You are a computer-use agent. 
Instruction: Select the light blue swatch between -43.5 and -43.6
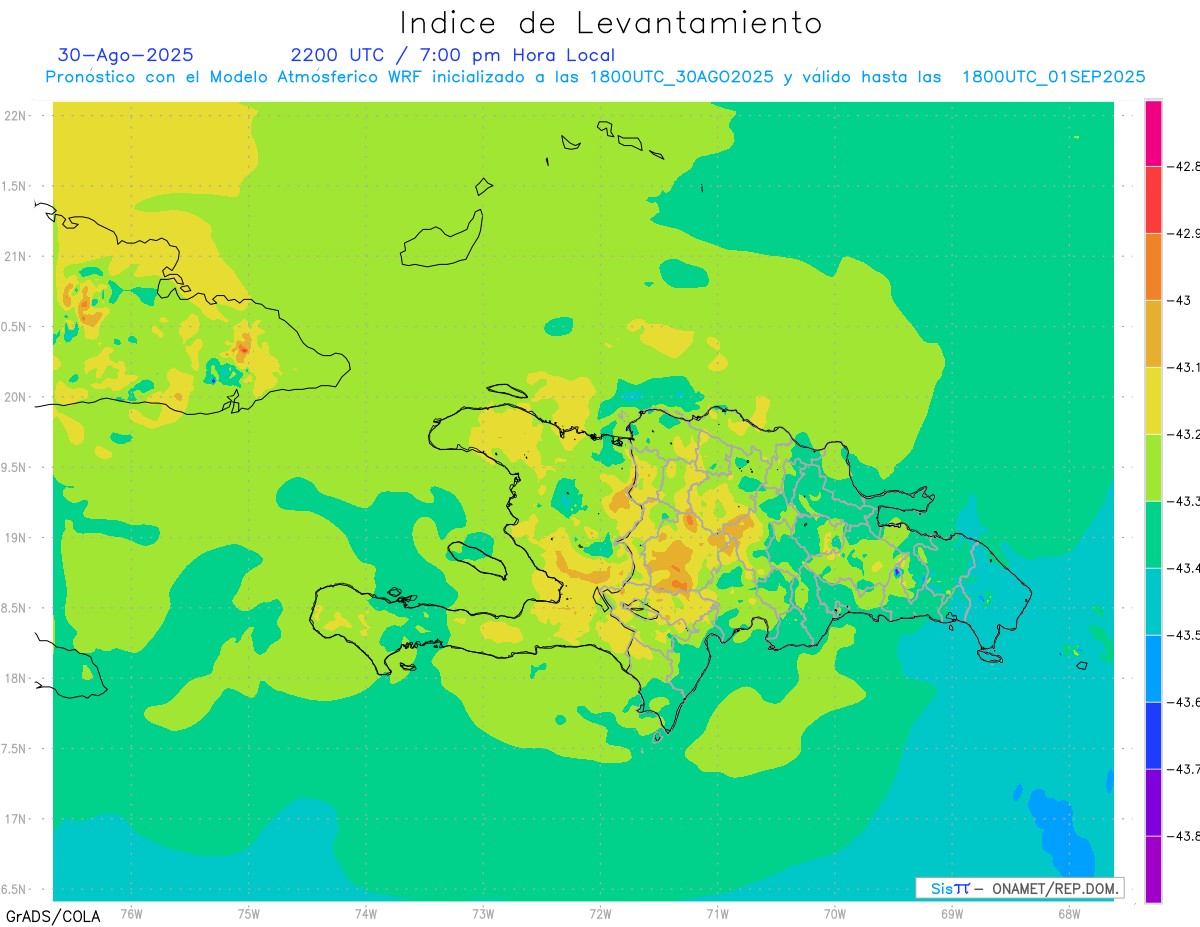(x=1153, y=669)
